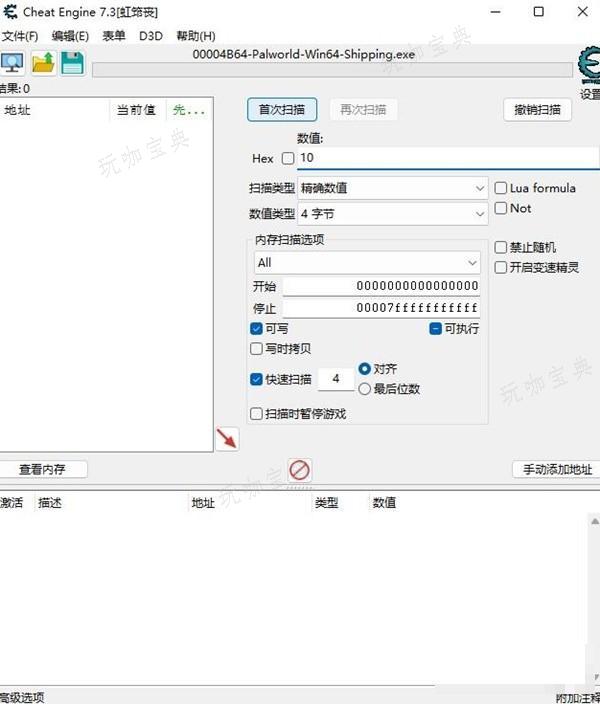The image size is (600, 704).
Task: Click process name 00004B64-Palworld-Win64-Shipping.exe
Action: [x=304, y=54]
